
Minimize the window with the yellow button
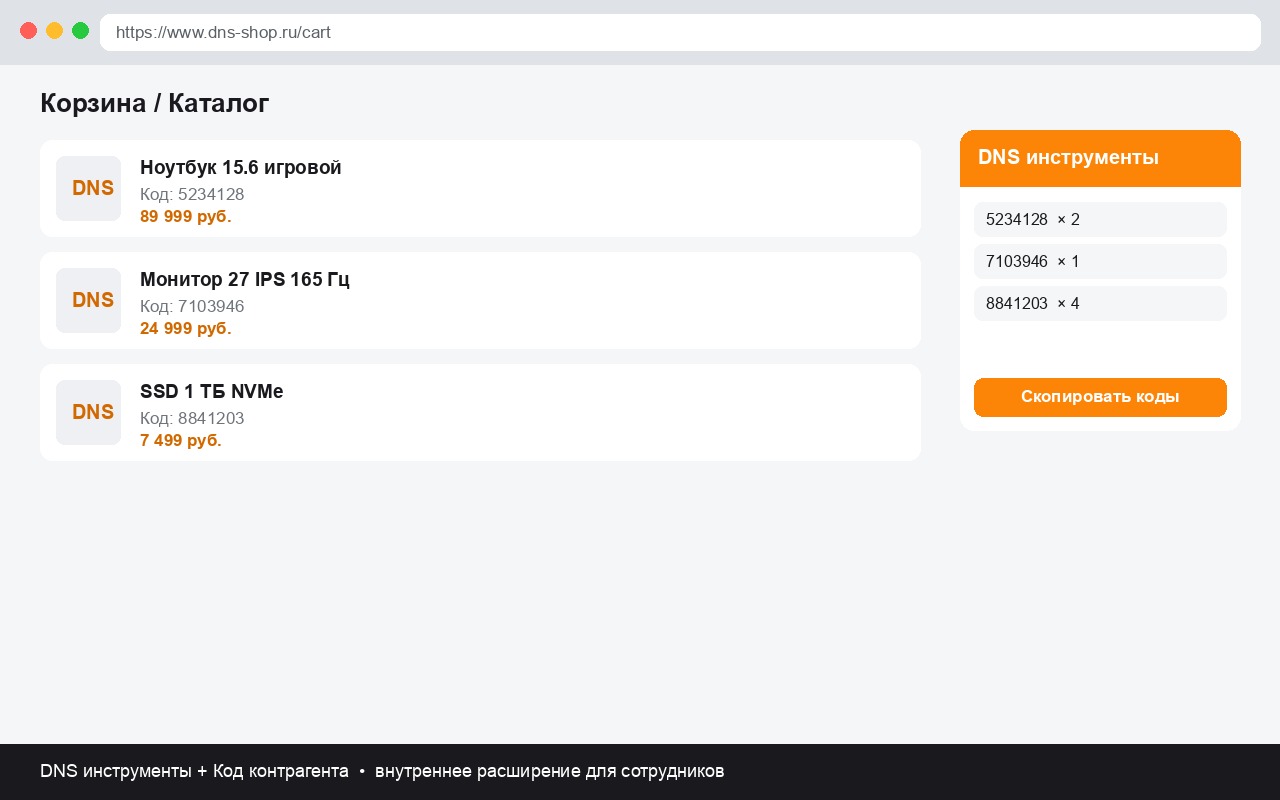pyautogui.click(x=55, y=31)
